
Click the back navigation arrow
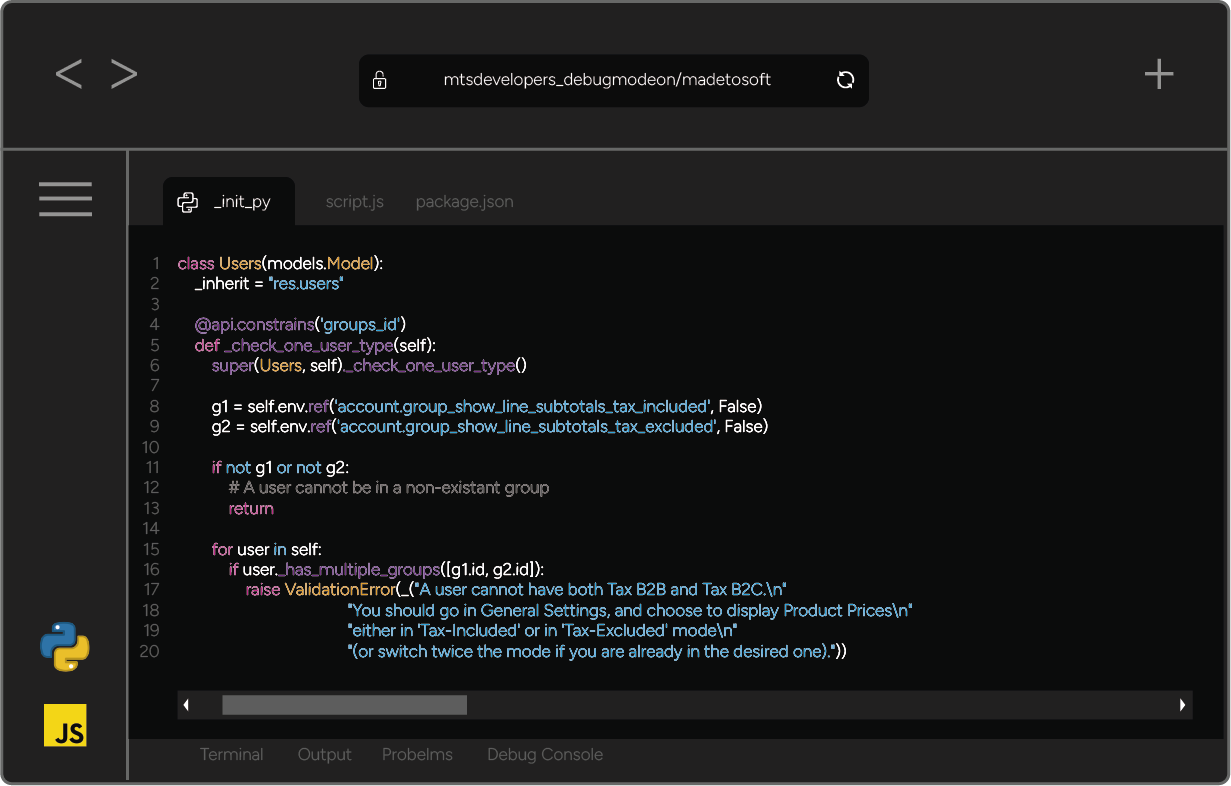tap(69, 74)
